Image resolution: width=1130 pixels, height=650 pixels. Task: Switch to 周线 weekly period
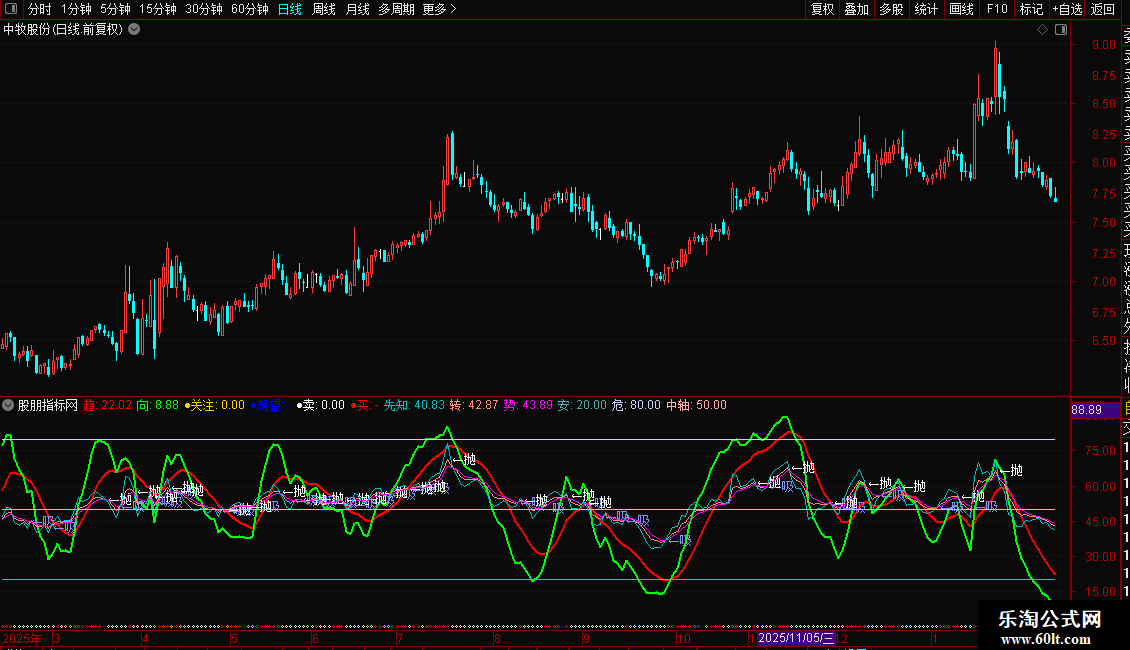(324, 9)
